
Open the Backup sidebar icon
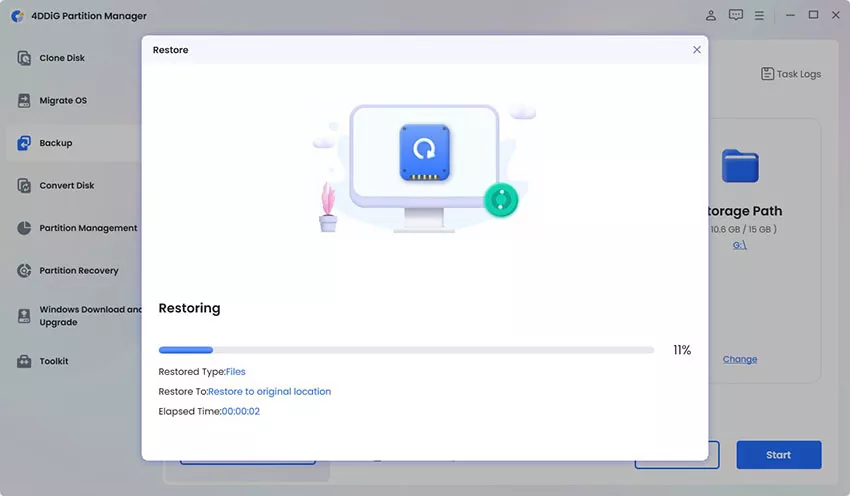(24, 143)
